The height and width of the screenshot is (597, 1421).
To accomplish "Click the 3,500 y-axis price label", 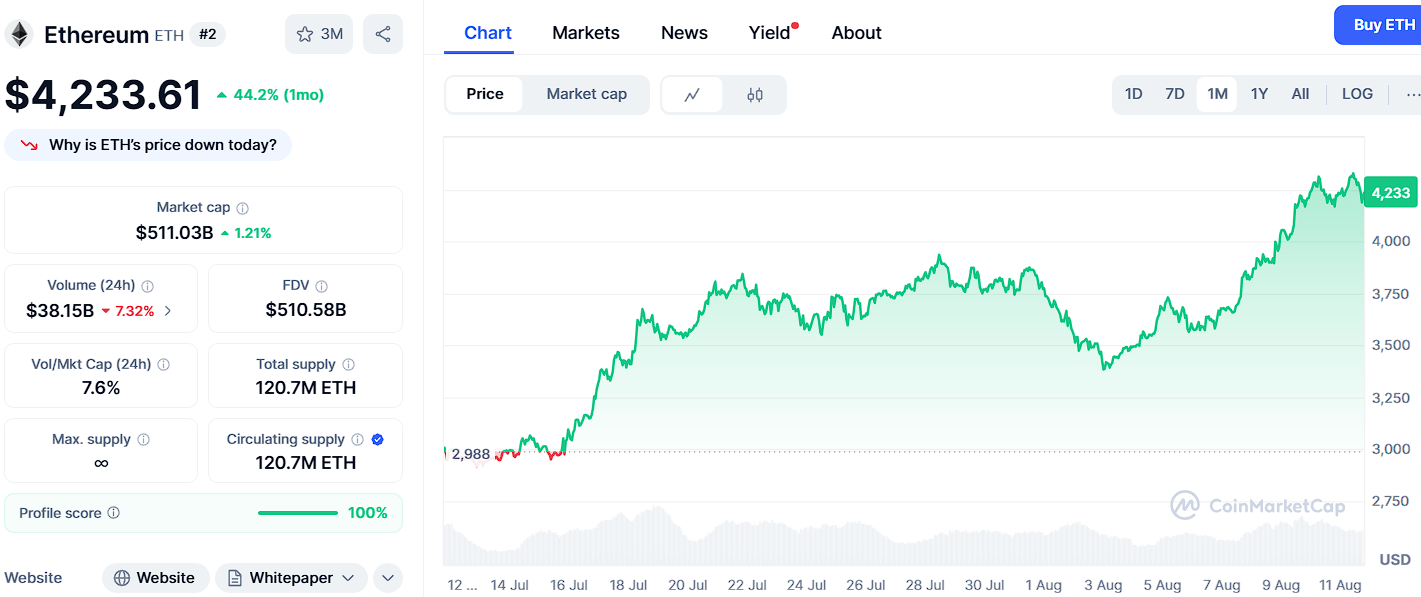I will point(1391,345).
